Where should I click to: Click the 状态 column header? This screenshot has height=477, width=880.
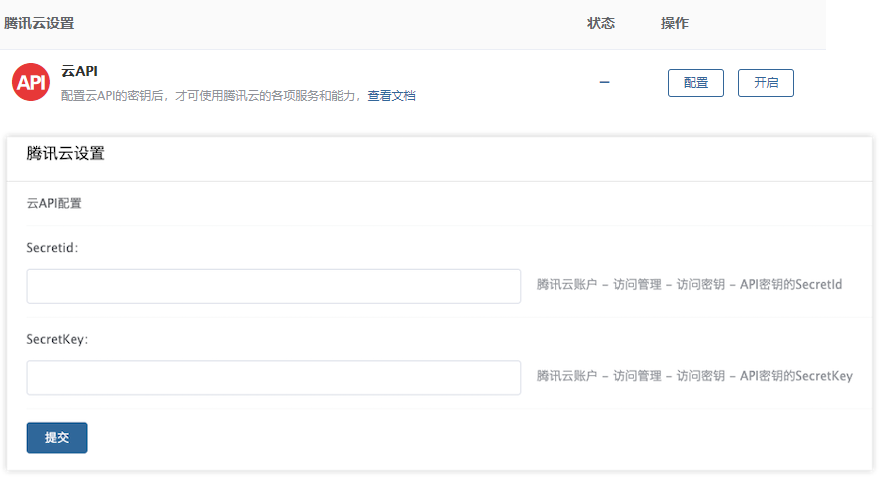[601, 24]
